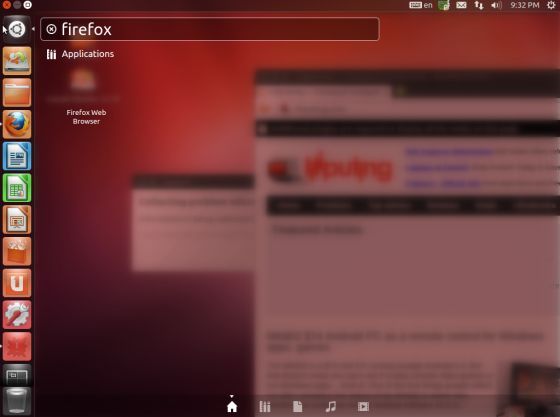Open the messaging mail indicator
Image resolution: width=560 pixels, height=417 pixels.
[461, 5]
